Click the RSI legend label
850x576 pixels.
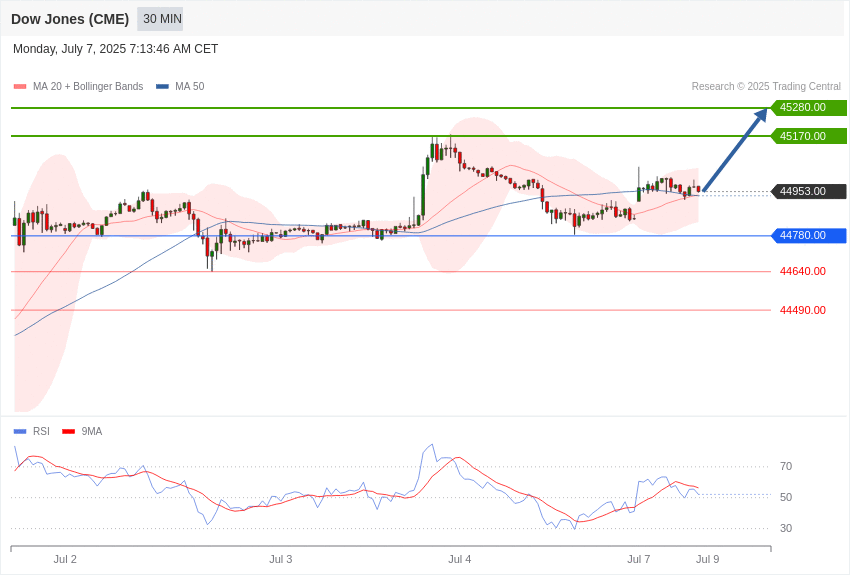coord(41,432)
